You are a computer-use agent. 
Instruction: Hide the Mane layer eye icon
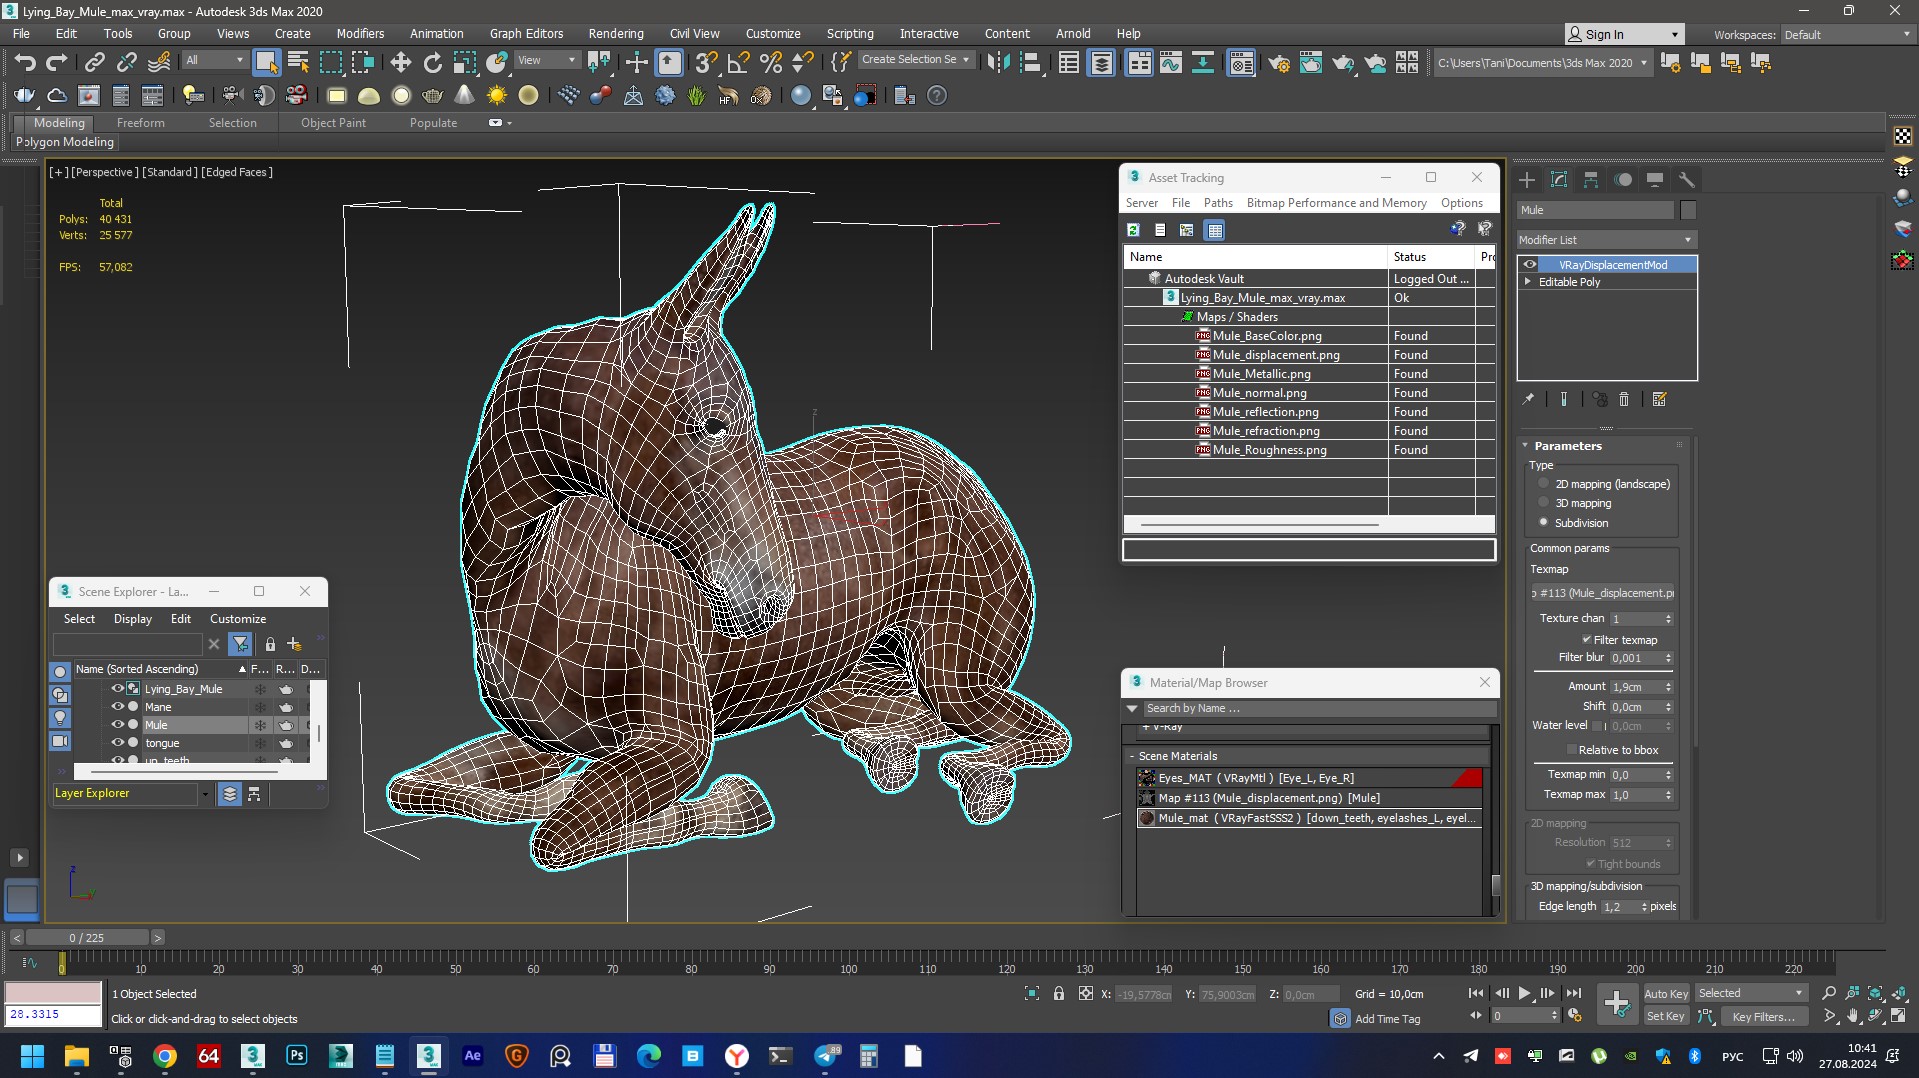[117, 707]
